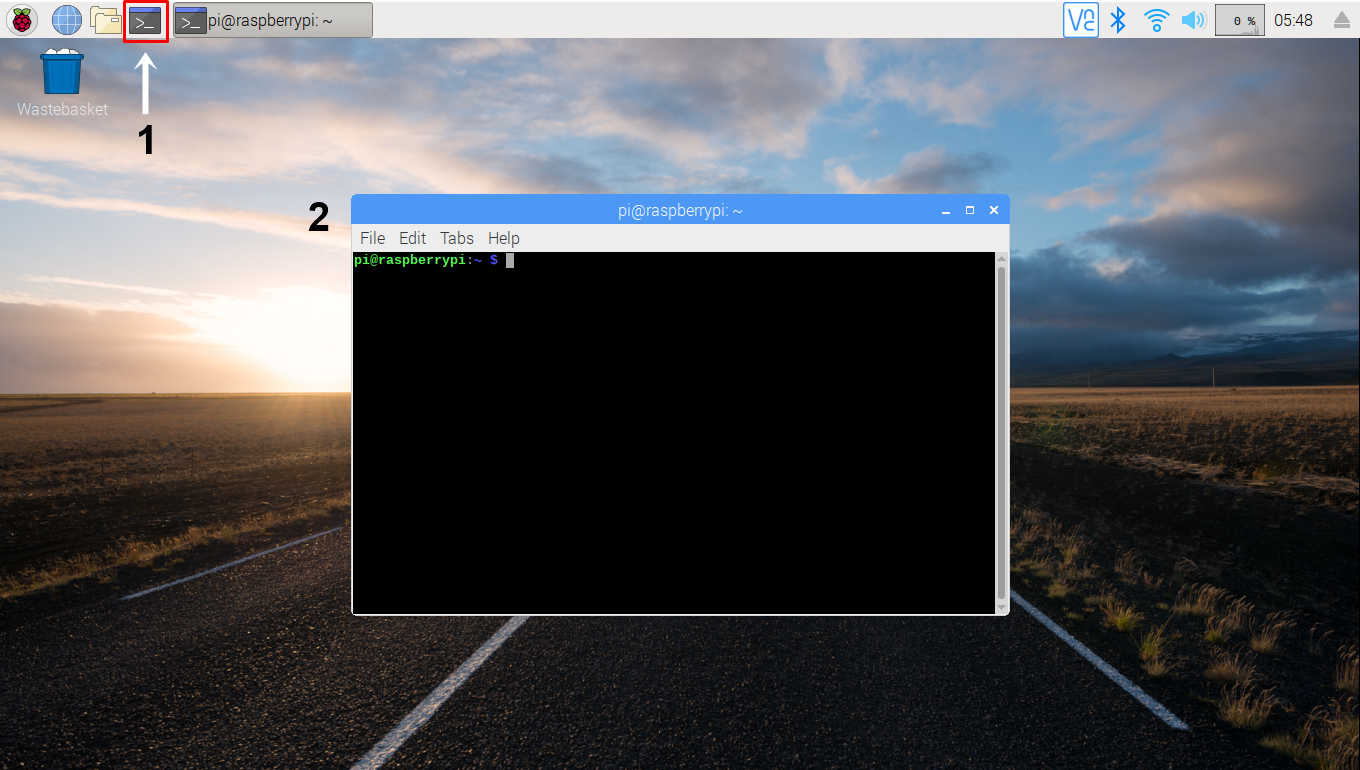Click the pi@raspberrypi taskbar window button
This screenshot has width=1360, height=770.
point(273,20)
